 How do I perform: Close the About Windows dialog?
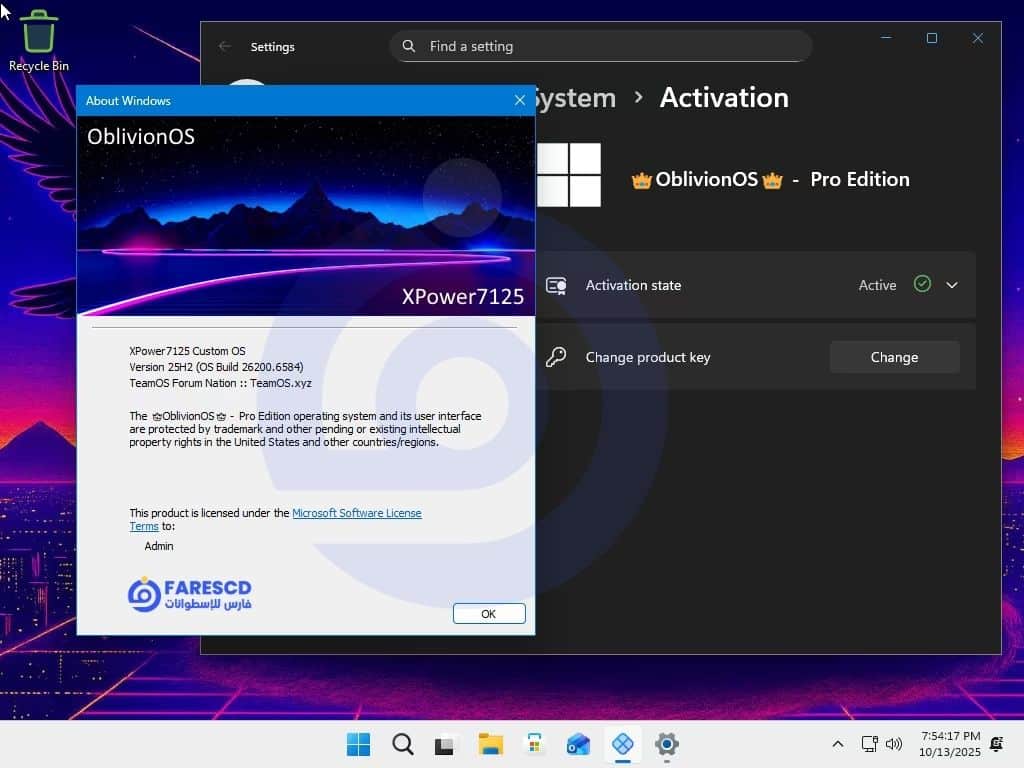[519, 100]
